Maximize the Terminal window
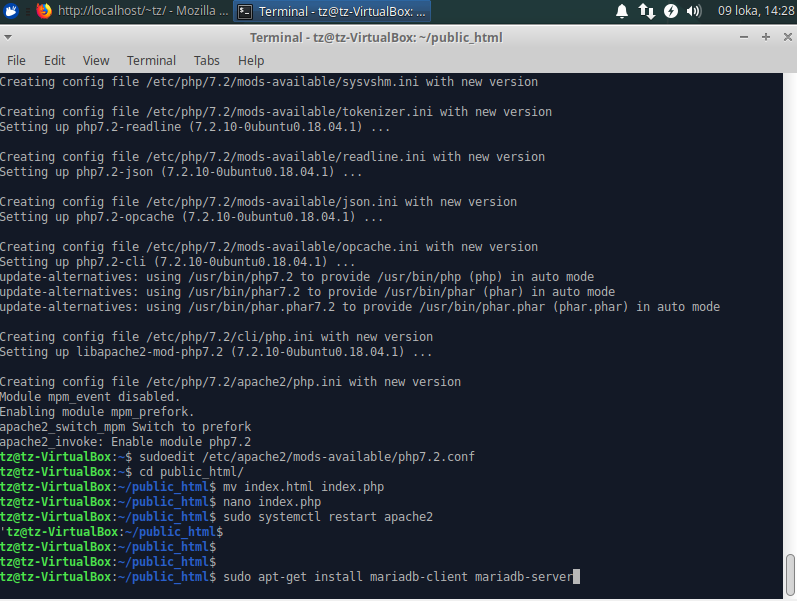Image resolution: width=797 pixels, height=601 pixels. (x=763, y=37)
